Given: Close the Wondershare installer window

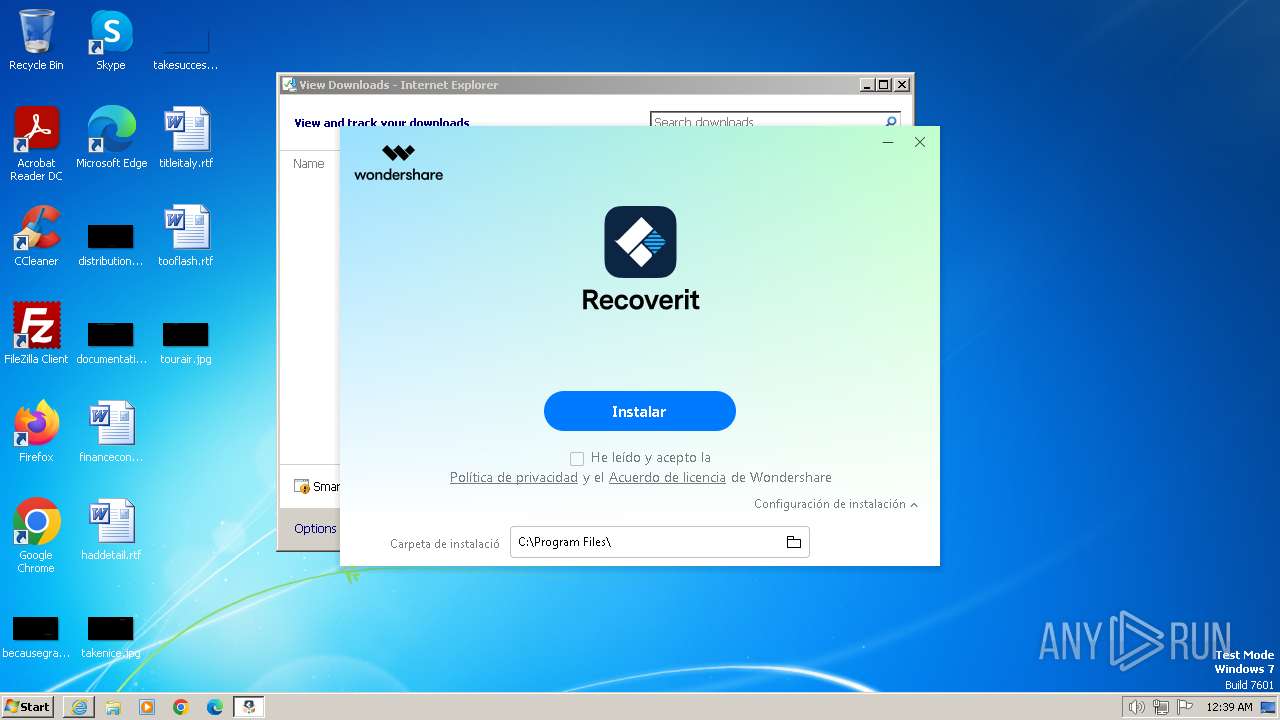Looking at the screenshot, I should (x=920, y=142).
